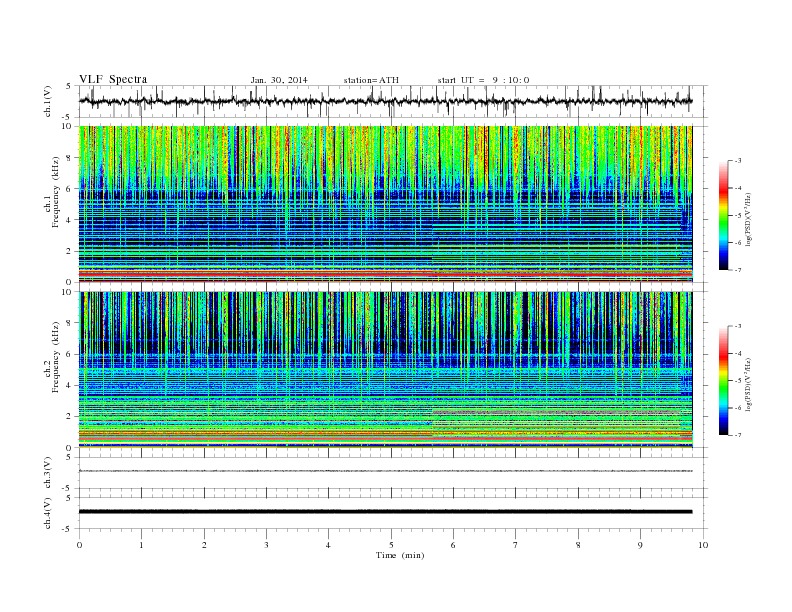Click the ch.1 spectrogram panel
This screenshot has height=612, width=792.
coord(386,204)
